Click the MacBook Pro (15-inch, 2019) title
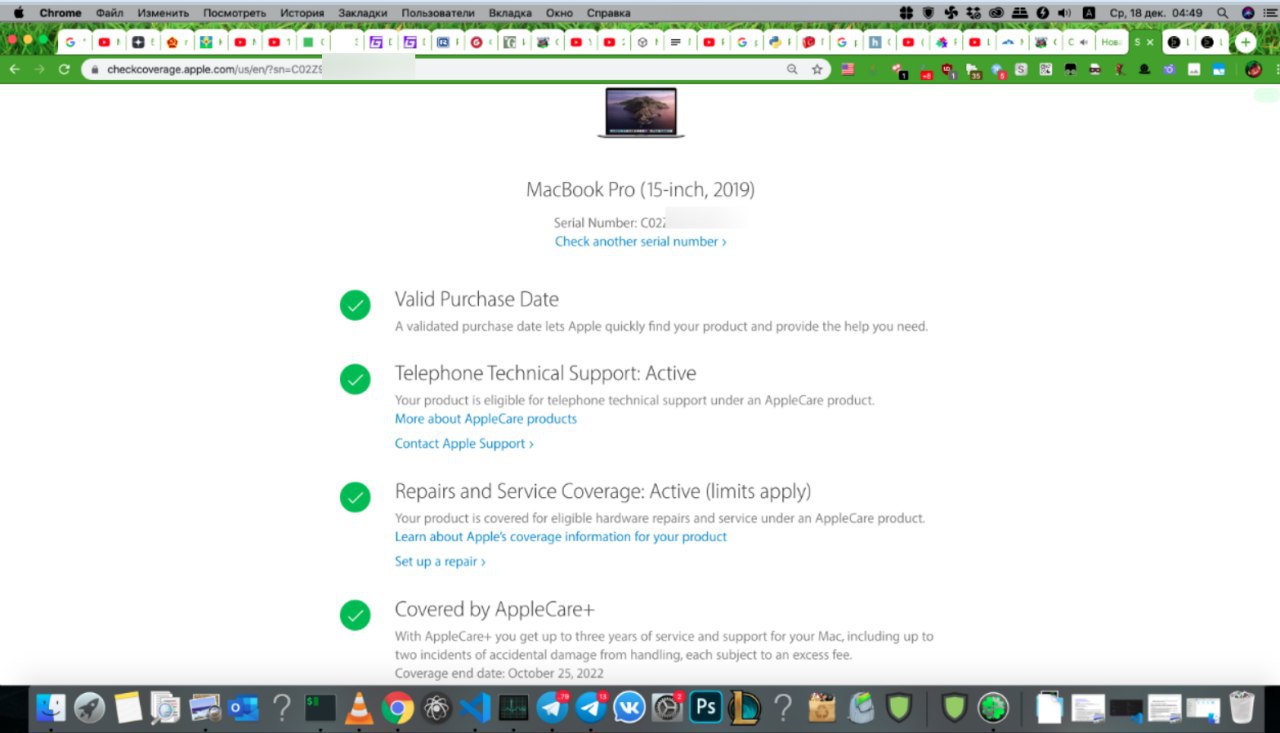1280x733 pixels. (x=640, y=189)
